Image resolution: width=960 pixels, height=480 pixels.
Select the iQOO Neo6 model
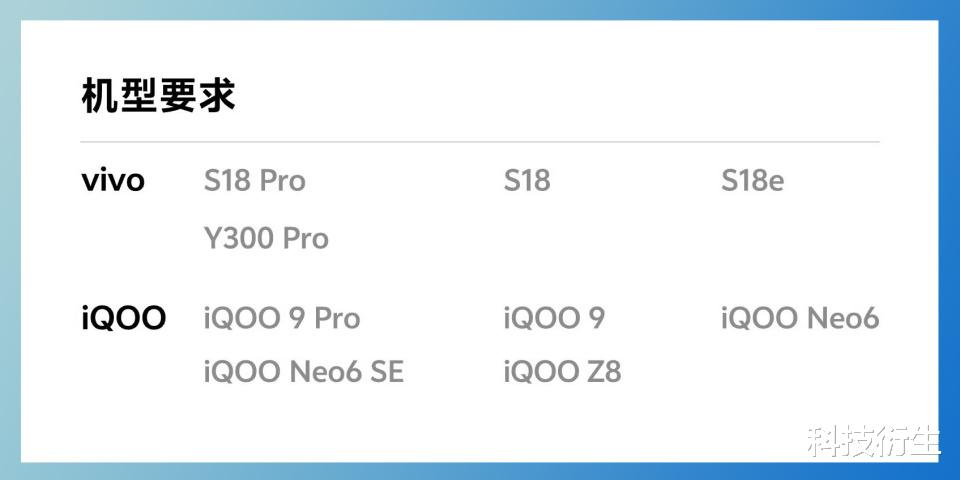click(x=800, y=318)
